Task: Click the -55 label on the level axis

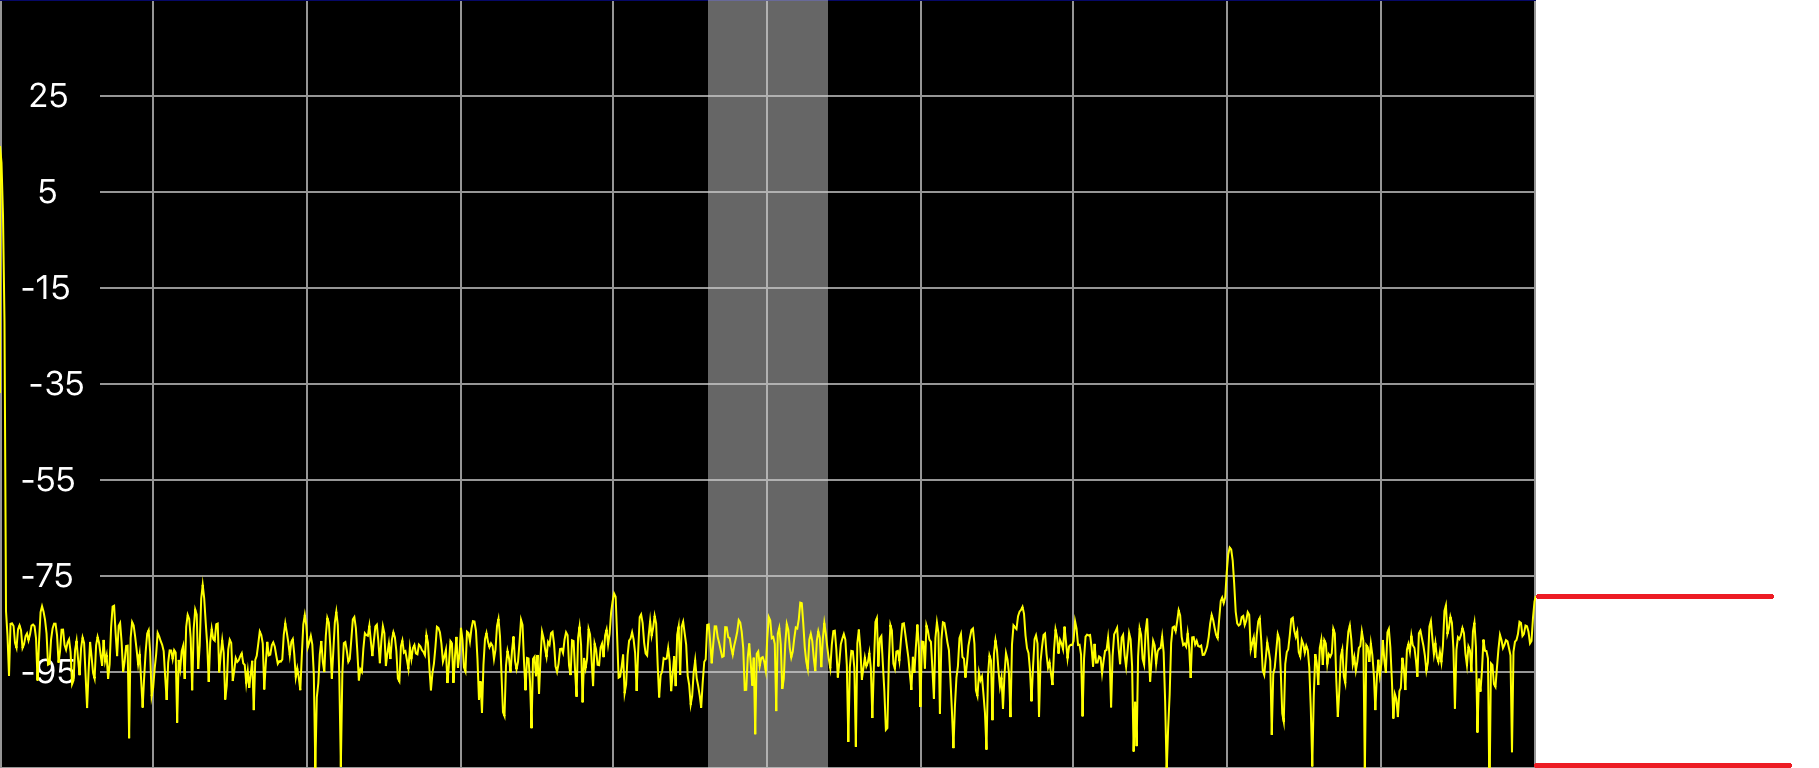Action: tap(49, 480)
